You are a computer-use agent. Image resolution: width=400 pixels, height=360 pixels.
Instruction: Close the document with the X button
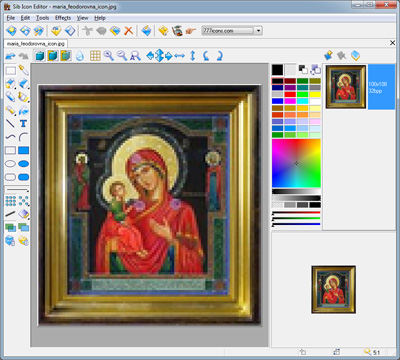[392, 43]
